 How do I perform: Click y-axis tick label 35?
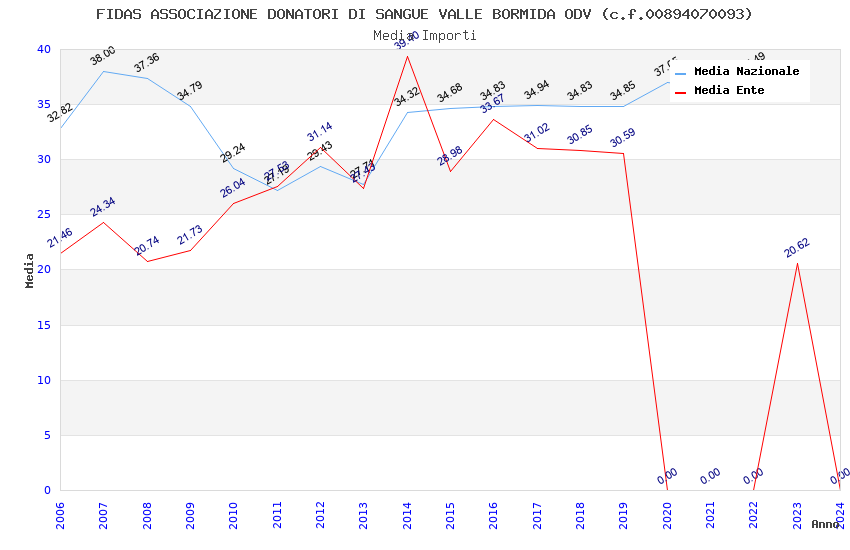pyautogui.click(x=44, y=104)
